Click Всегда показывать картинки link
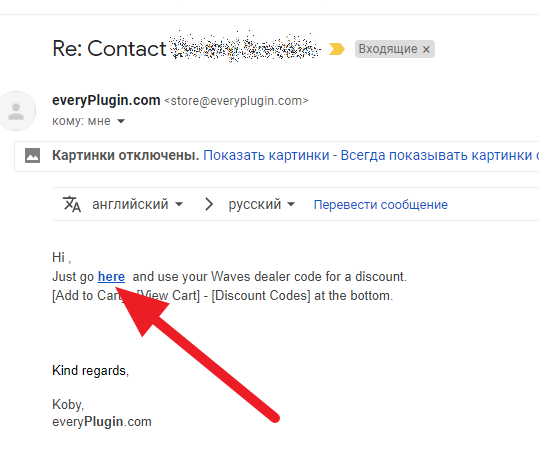 click(436, 155)
